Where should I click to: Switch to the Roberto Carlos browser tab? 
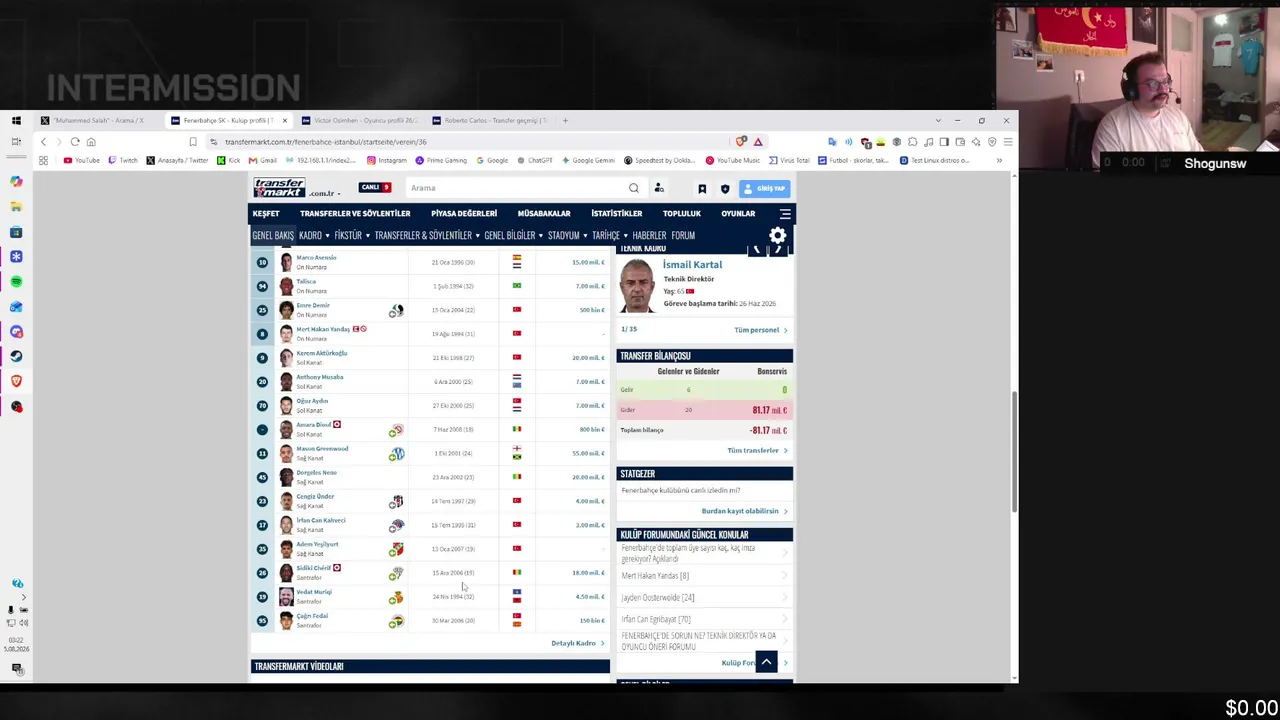pyautogui.click(x=492, y=120)
